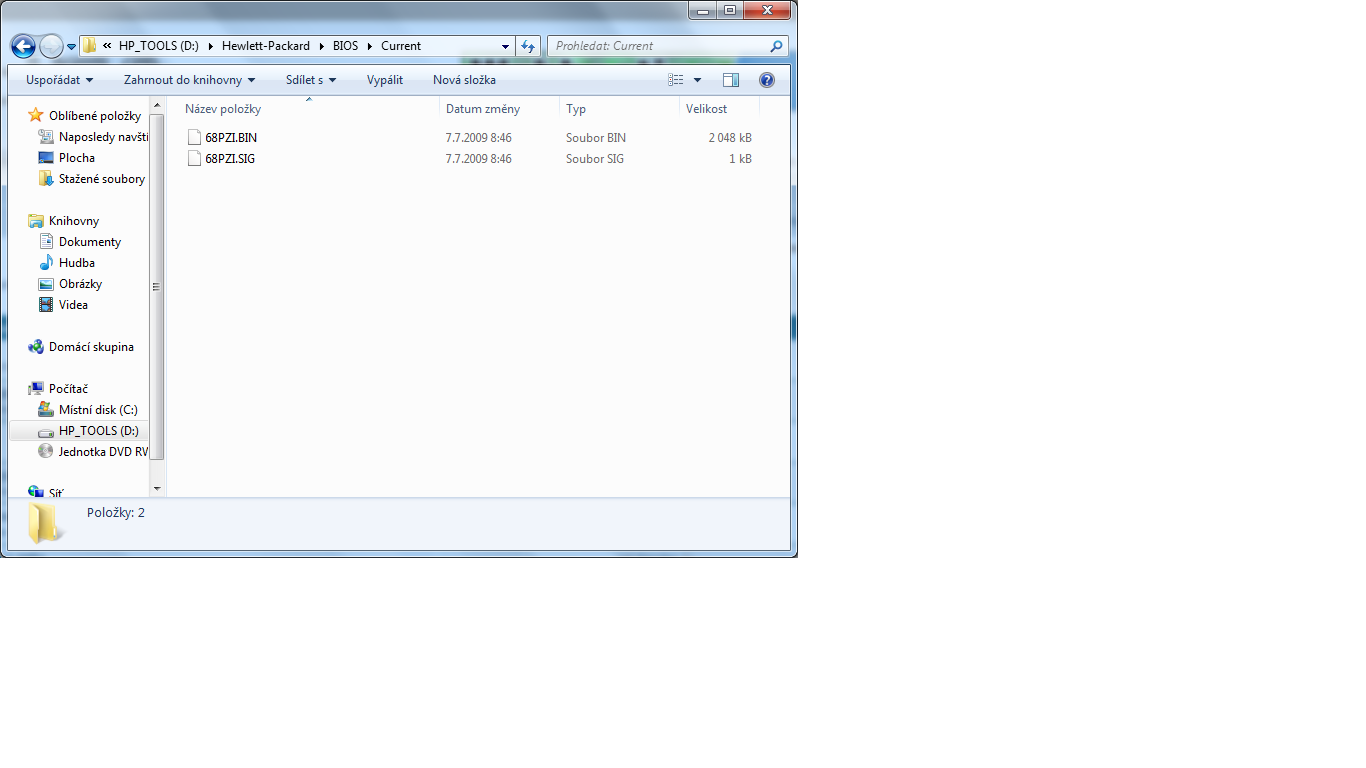Open the Sdílet s menu
The width and height of the screenshot is (1366, 768).
[311, 80]
